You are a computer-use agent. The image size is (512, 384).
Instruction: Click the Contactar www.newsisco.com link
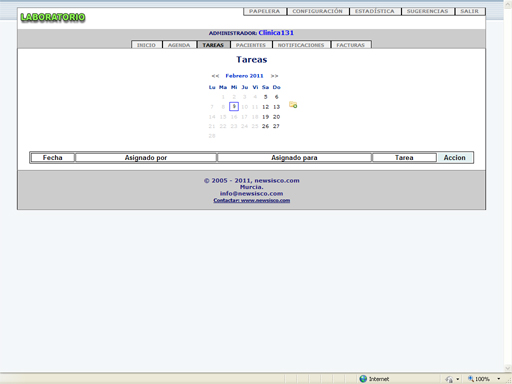[252, 200]
